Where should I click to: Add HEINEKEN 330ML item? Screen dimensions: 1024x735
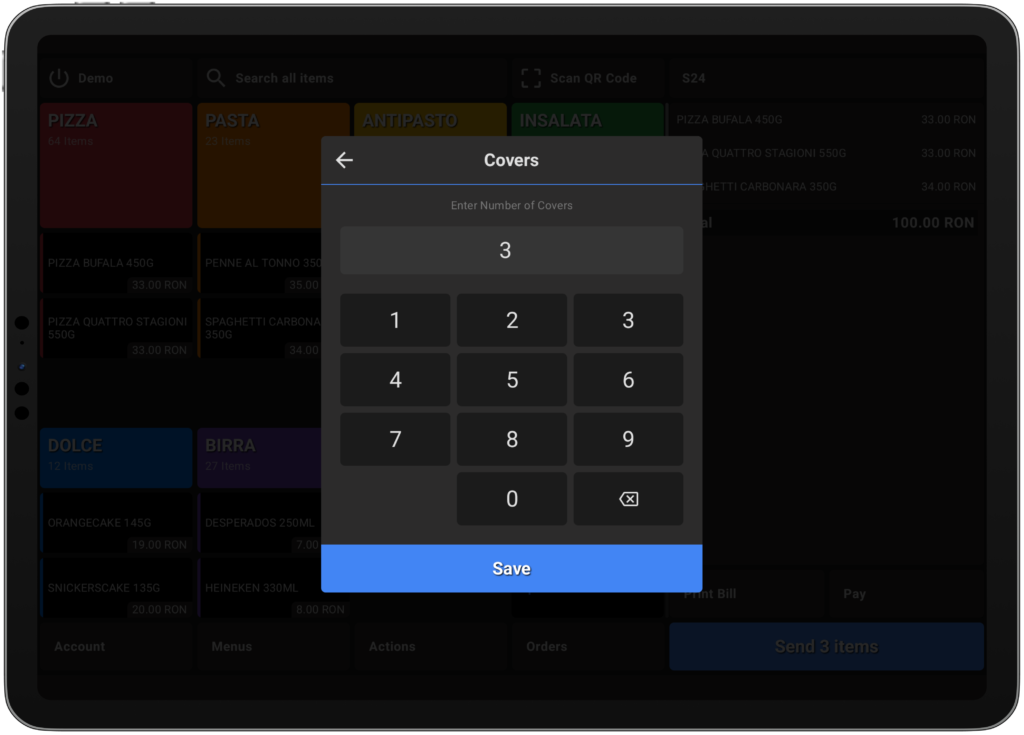coord(274,588)
